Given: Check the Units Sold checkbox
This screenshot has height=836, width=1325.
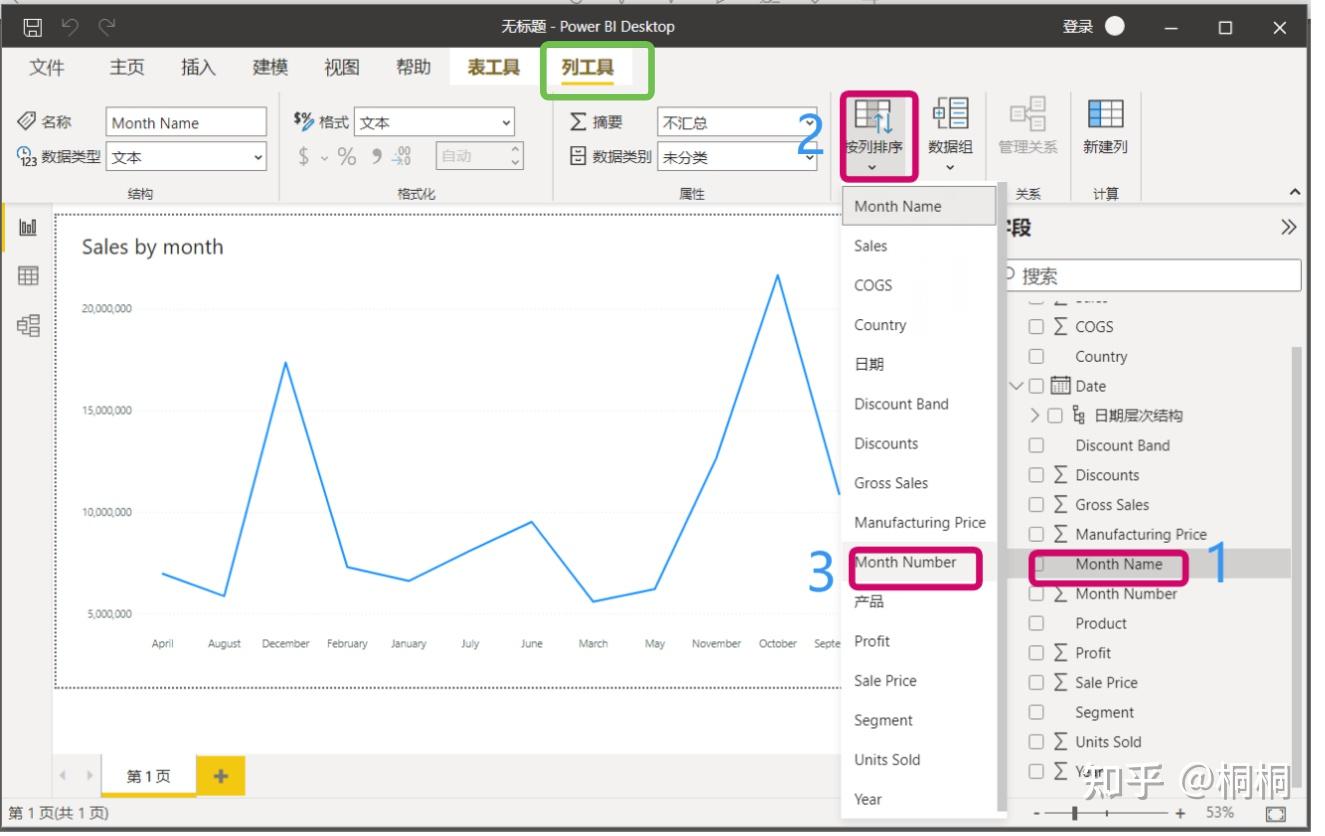Looking at the screenshot, I should [1036, 742].
